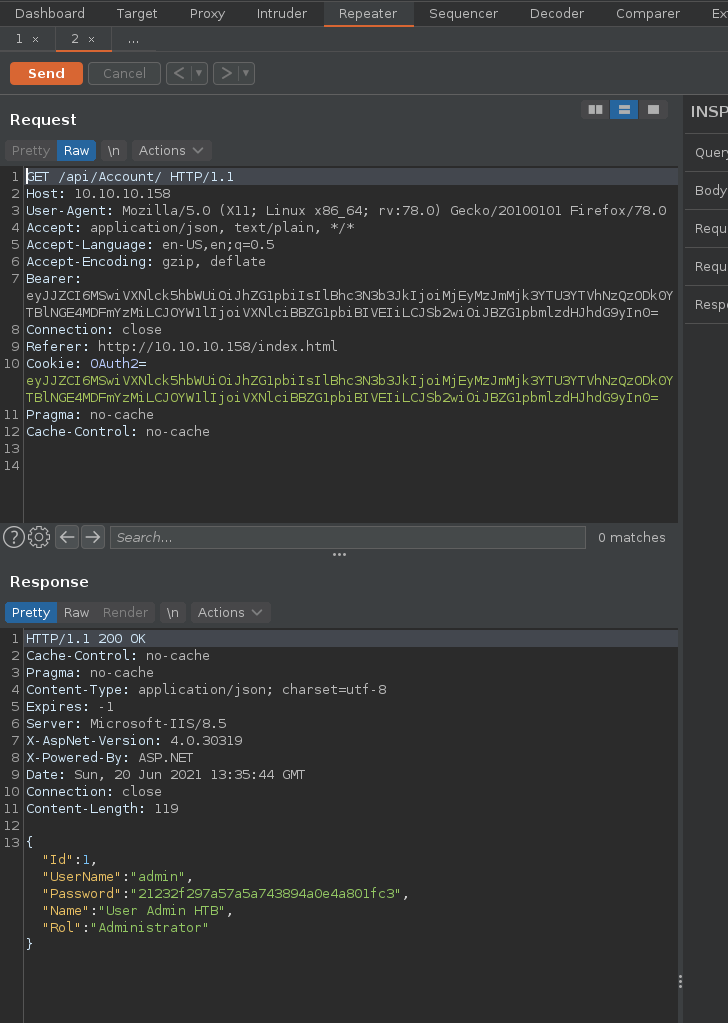Click the GET /api/Account/ request line
728x1023 pixels.
(x=130, y=177)
